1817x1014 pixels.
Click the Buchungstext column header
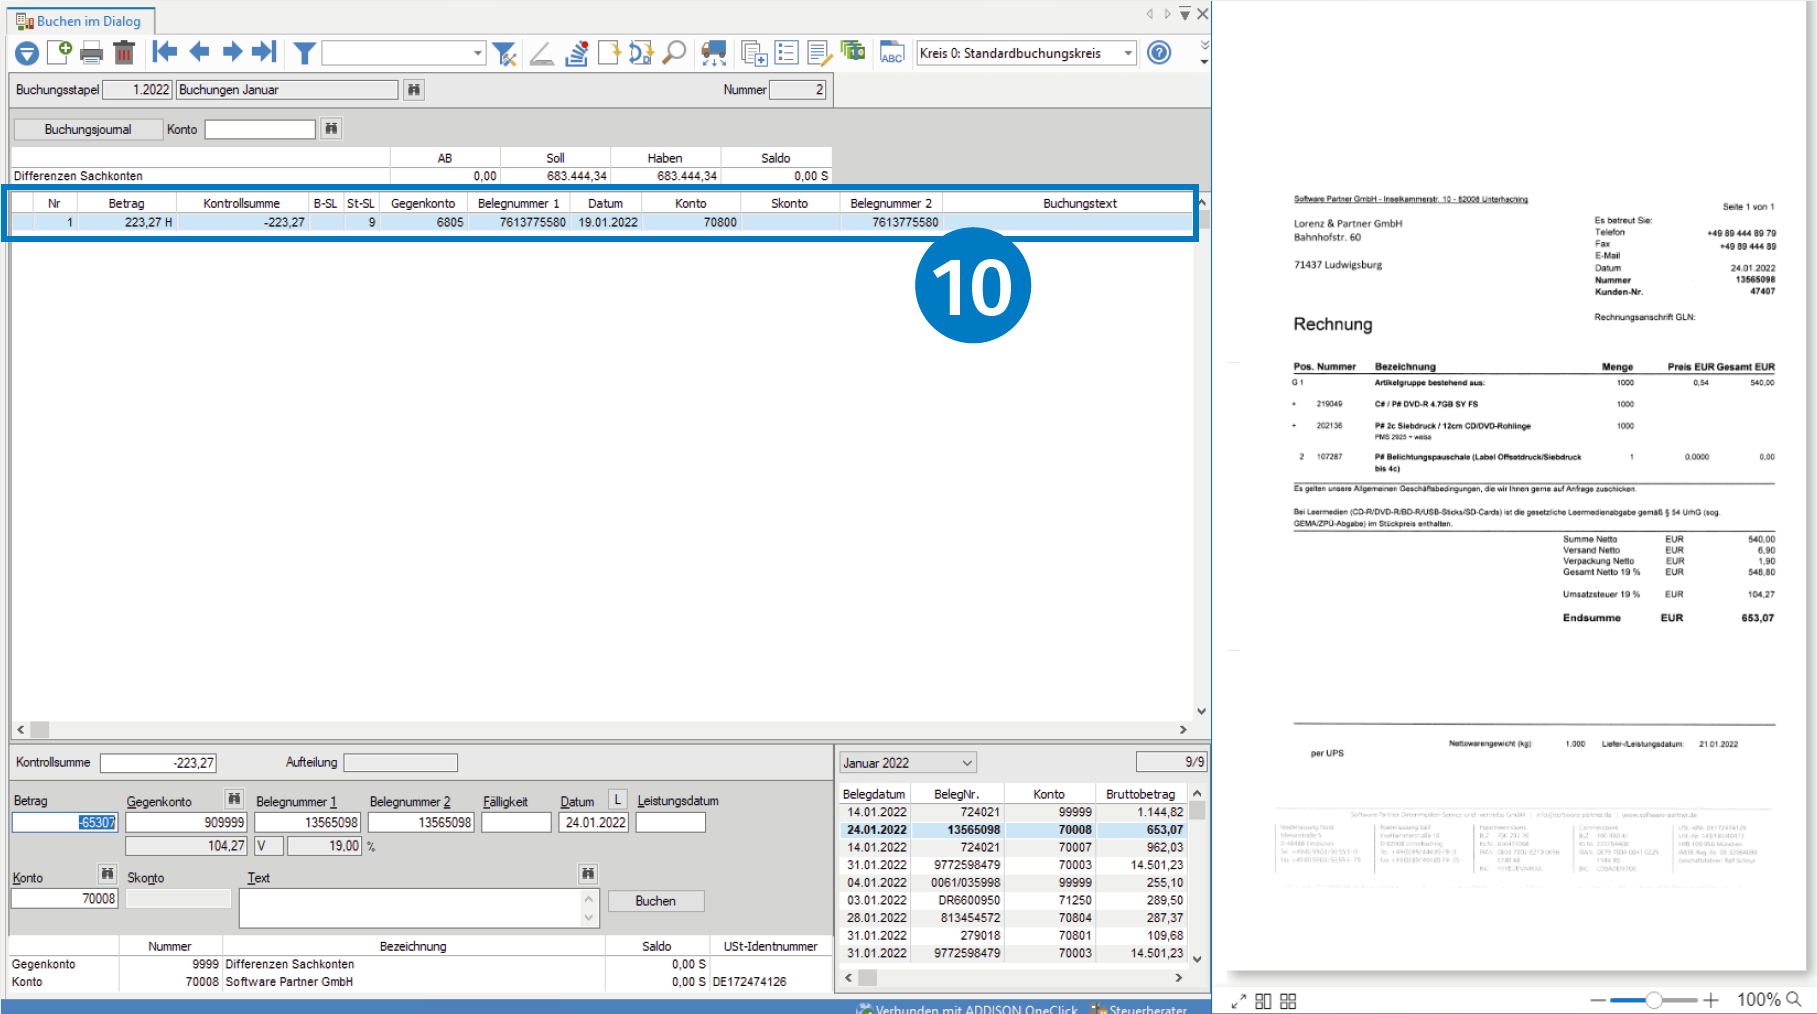point(1080,203)
